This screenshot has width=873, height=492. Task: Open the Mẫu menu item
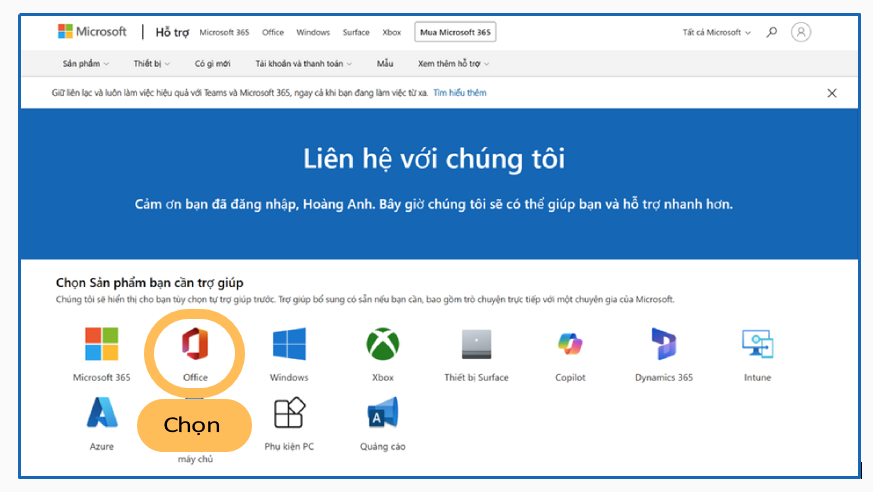click(x=385, y=63)
